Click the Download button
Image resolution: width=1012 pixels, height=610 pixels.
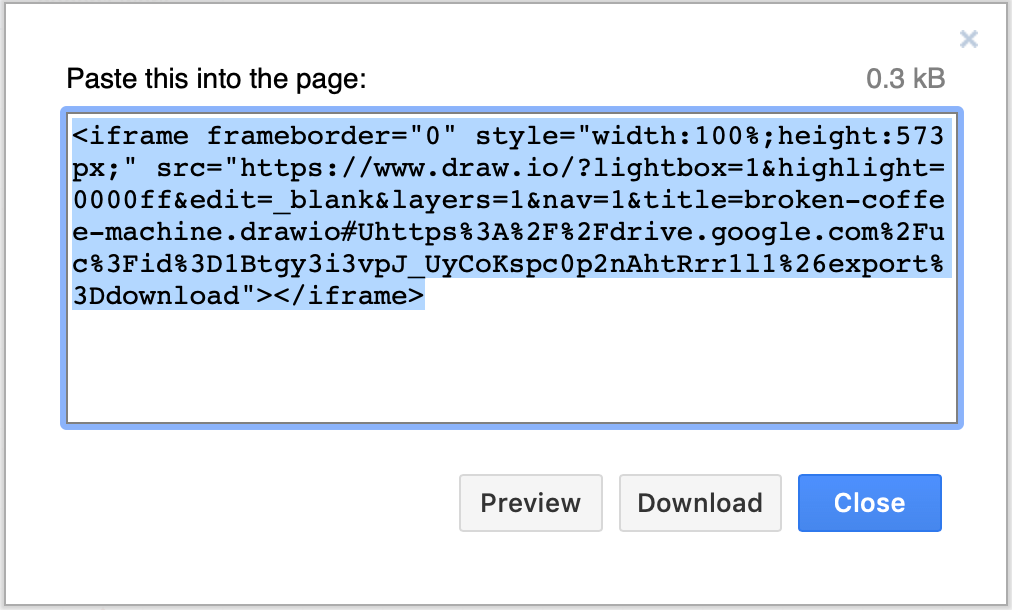tap(700, 503)
